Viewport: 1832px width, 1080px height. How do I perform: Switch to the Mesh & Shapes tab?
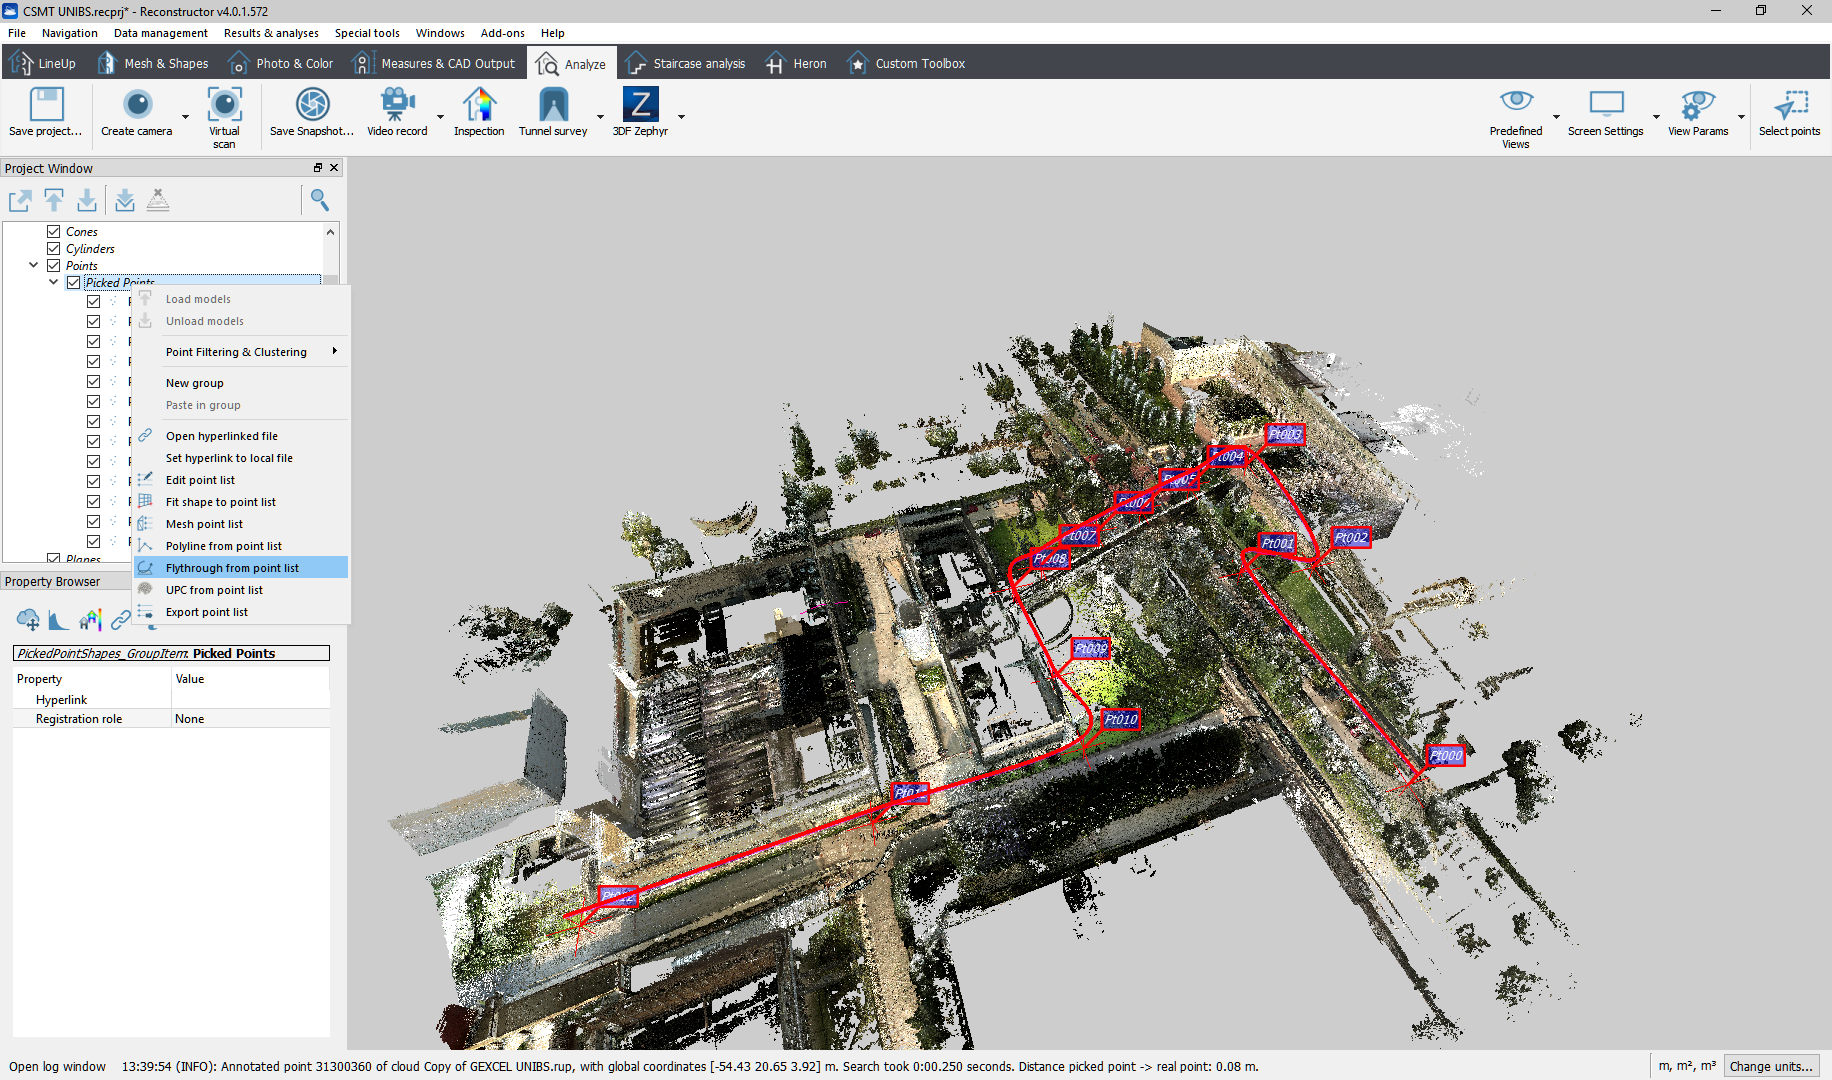coord(154,63)
